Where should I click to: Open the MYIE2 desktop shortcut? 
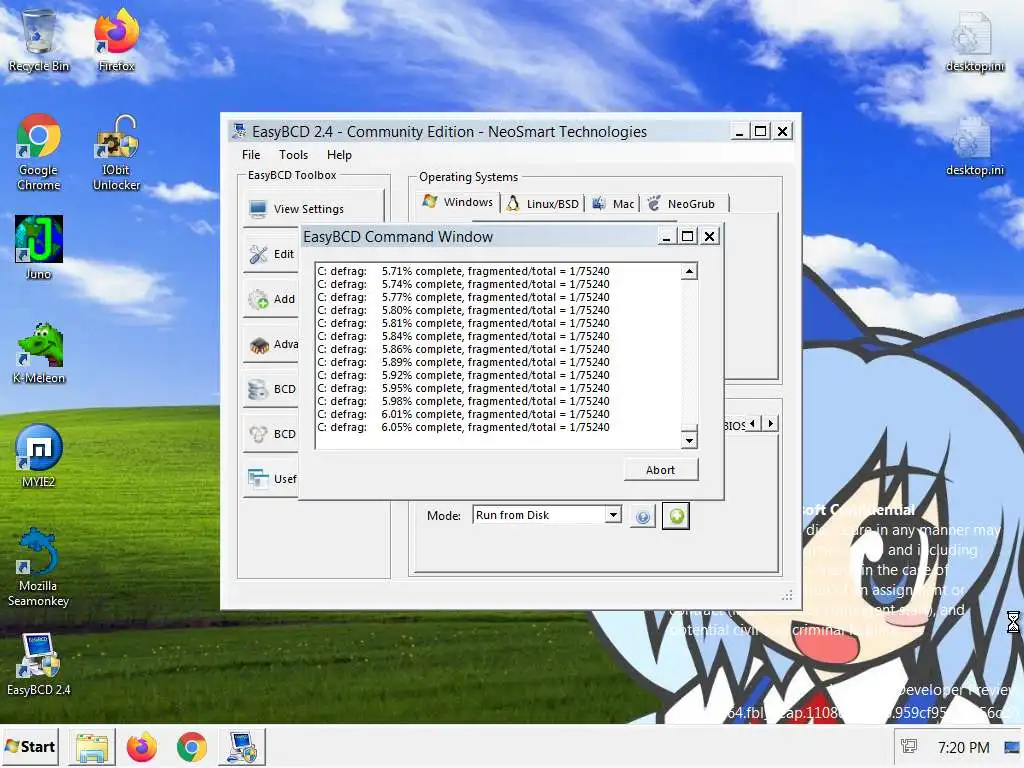39,456
